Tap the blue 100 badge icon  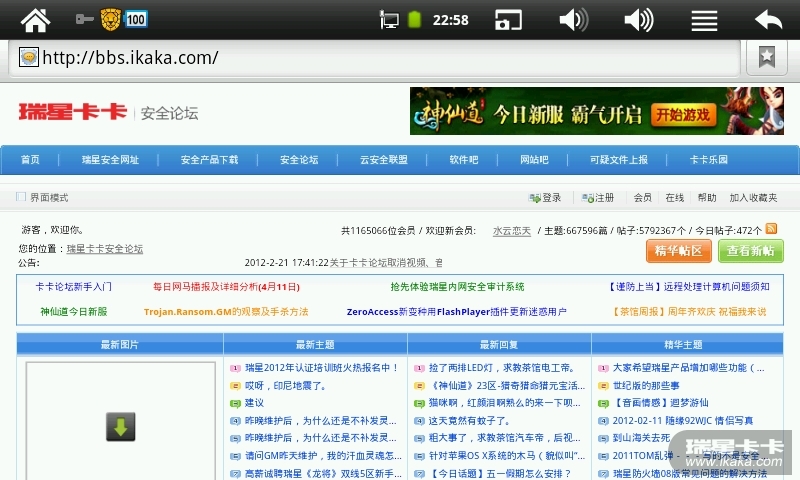136,19
